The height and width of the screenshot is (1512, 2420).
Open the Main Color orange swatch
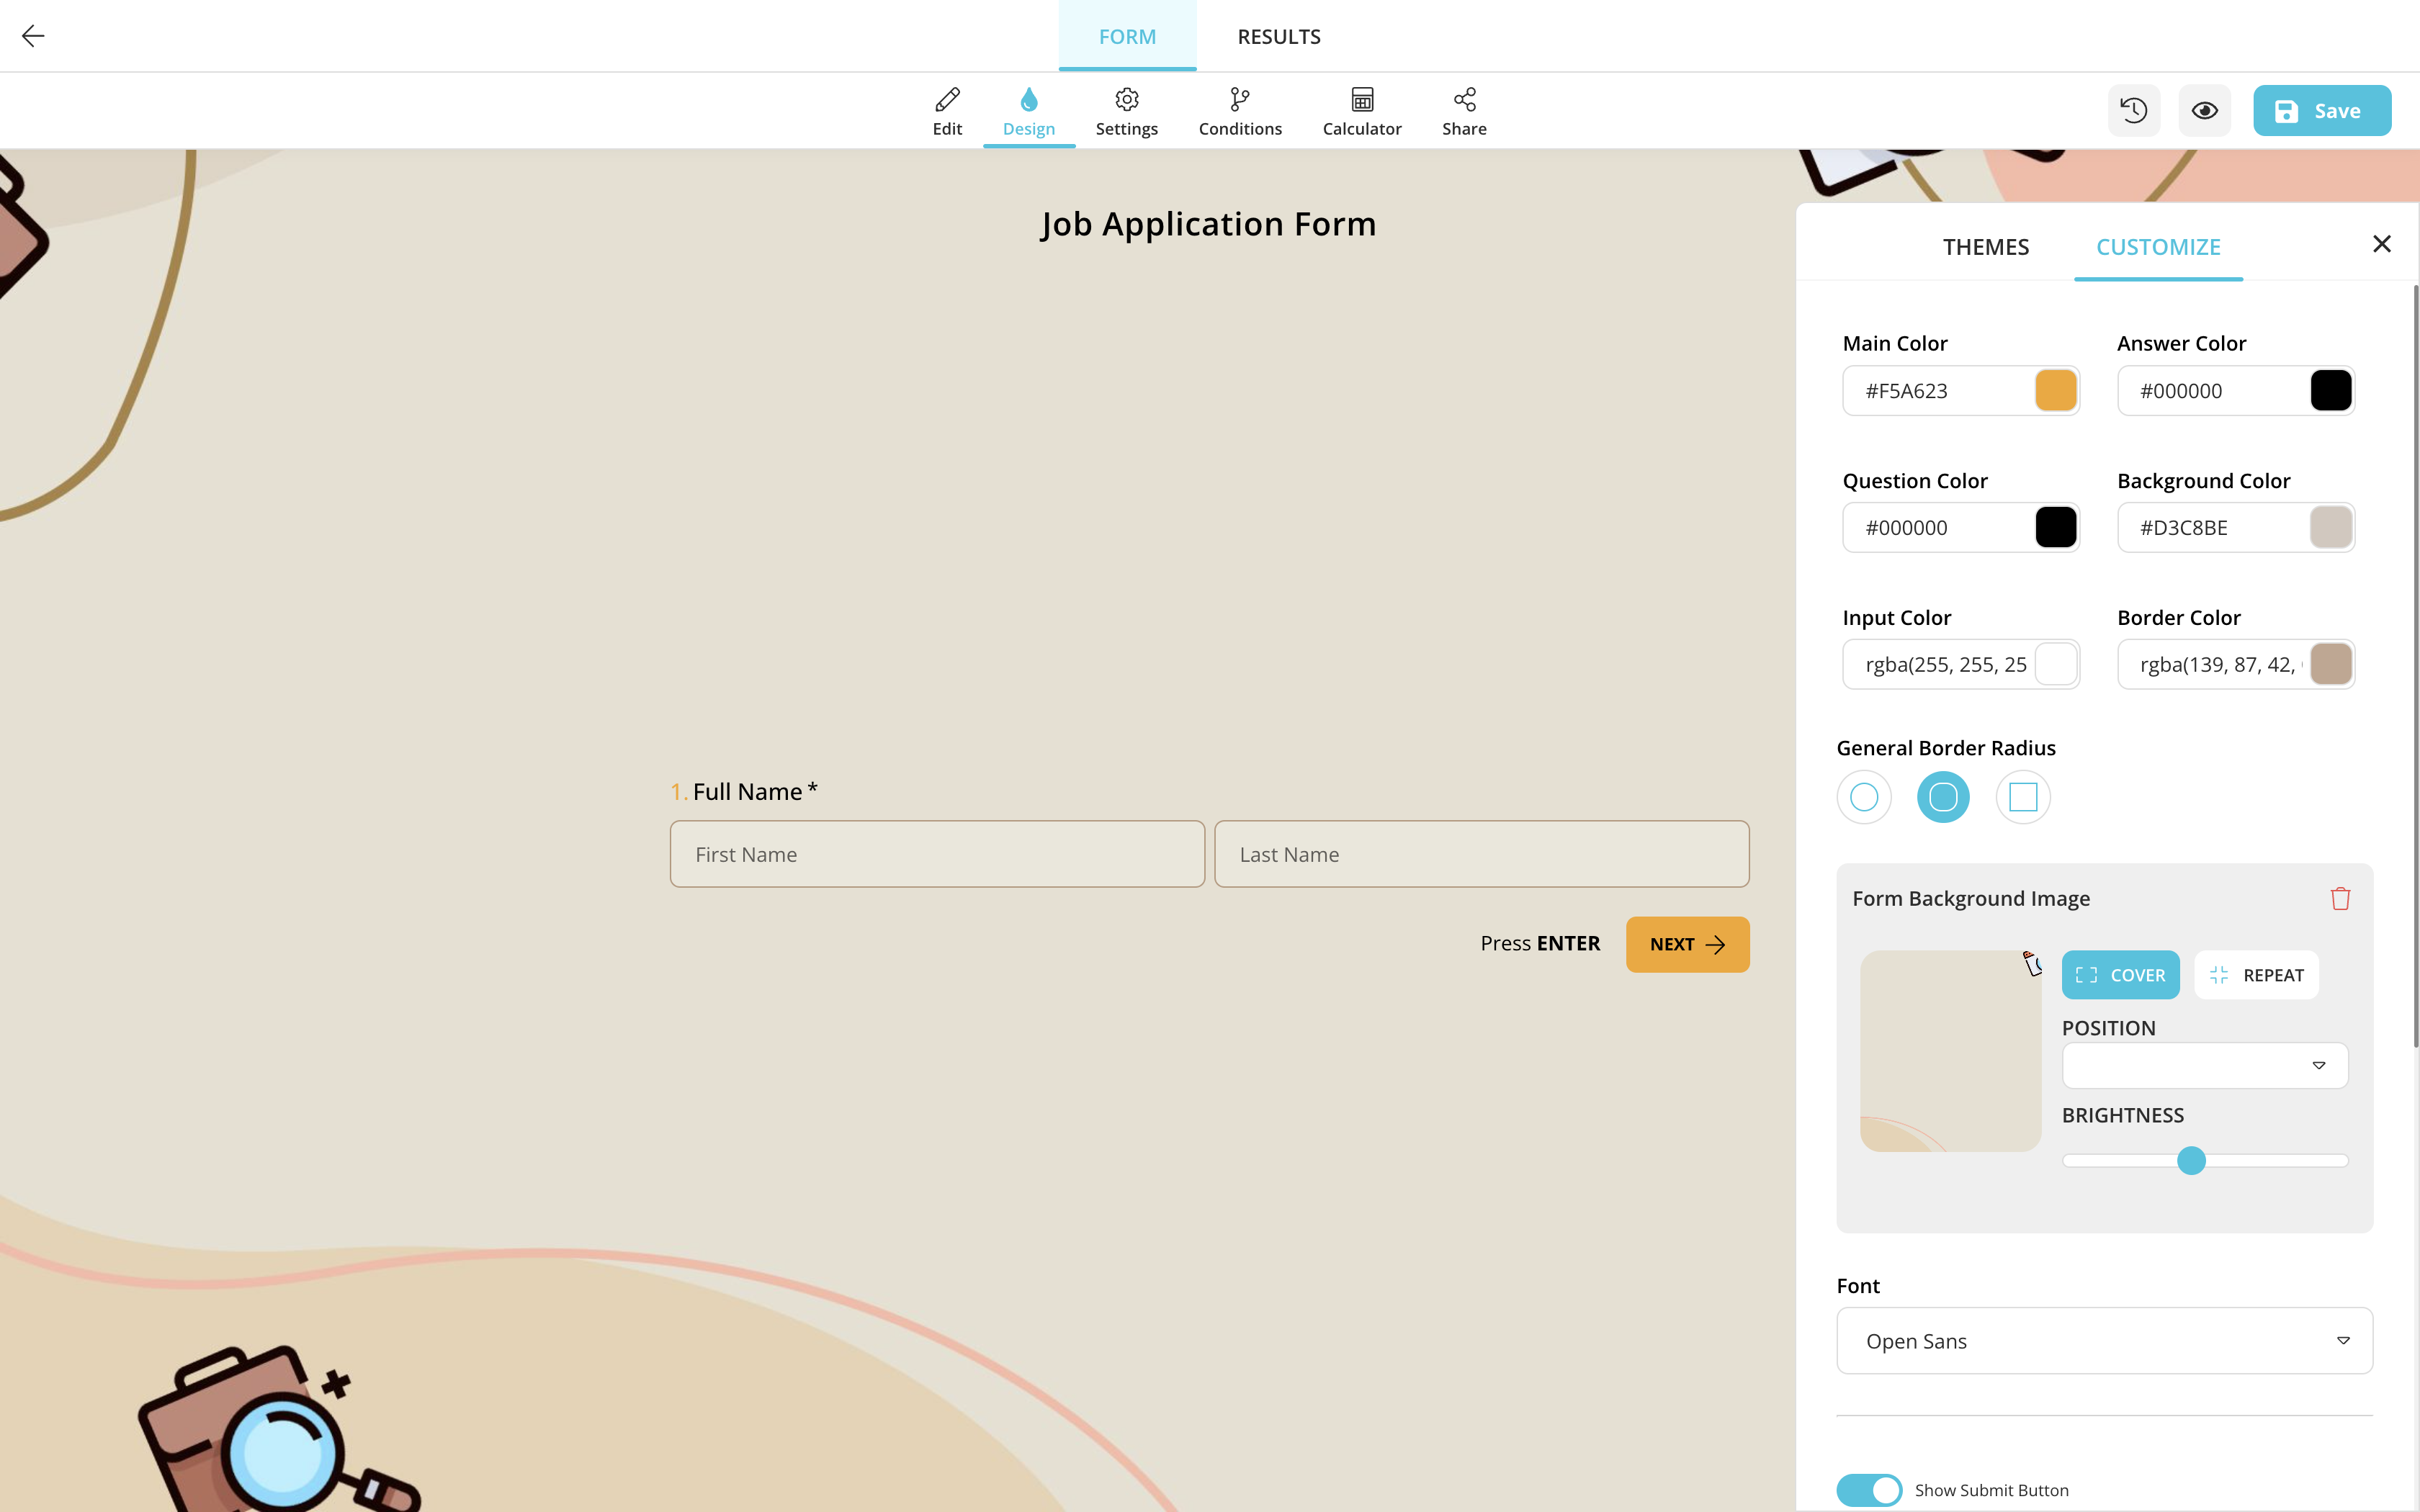[2055, 390]
